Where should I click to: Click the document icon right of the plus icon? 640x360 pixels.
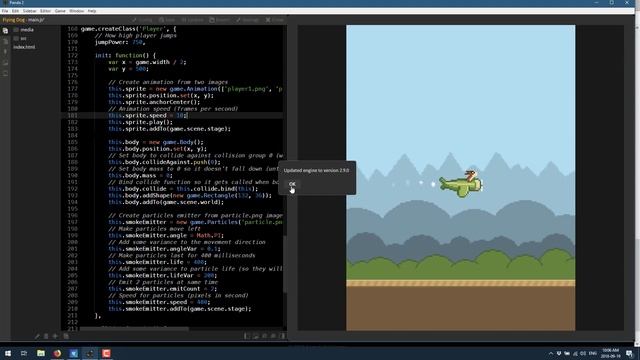click(x=66, y=336)
